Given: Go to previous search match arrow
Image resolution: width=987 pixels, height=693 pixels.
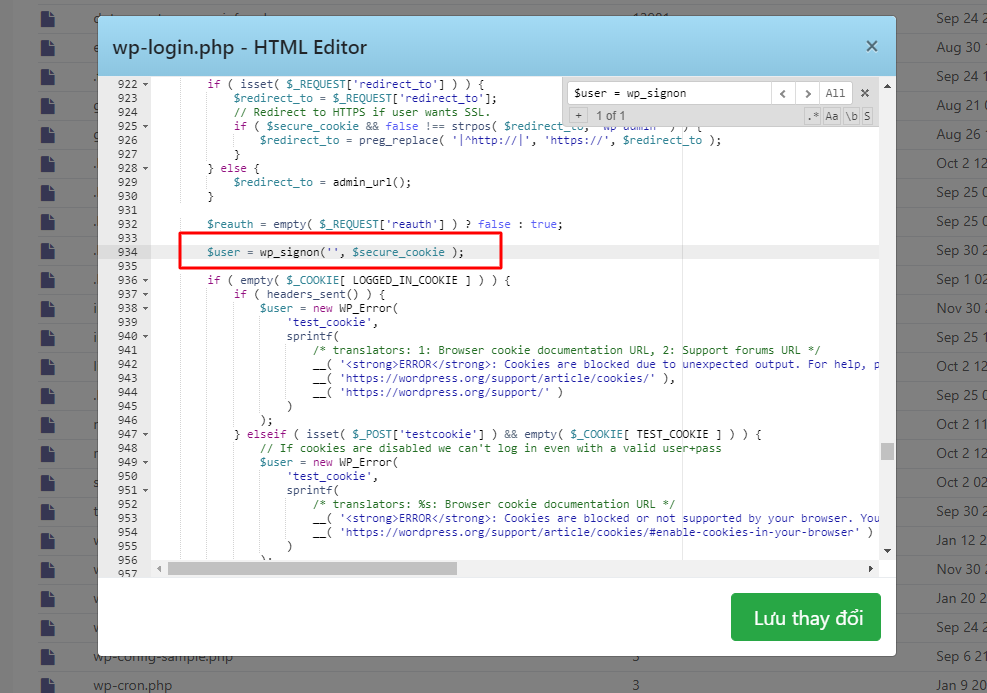Looking at the screenshot, I should point(783,93).
